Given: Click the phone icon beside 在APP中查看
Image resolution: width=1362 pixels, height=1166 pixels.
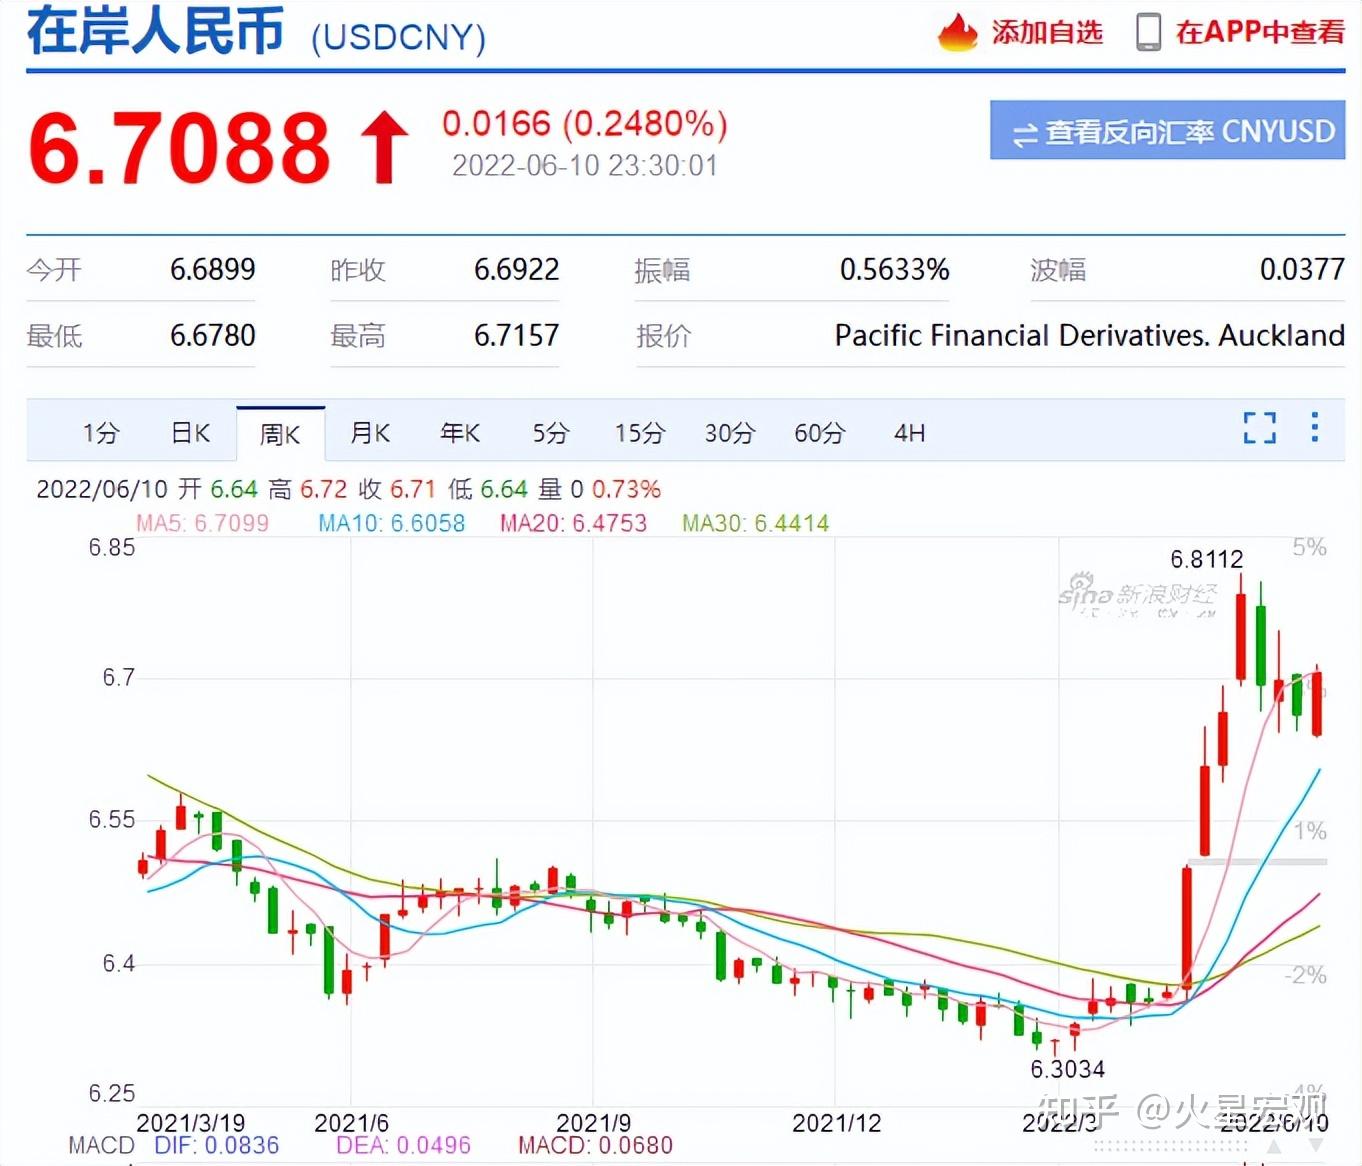Looking at the screenshot, I should (1148, 32).
